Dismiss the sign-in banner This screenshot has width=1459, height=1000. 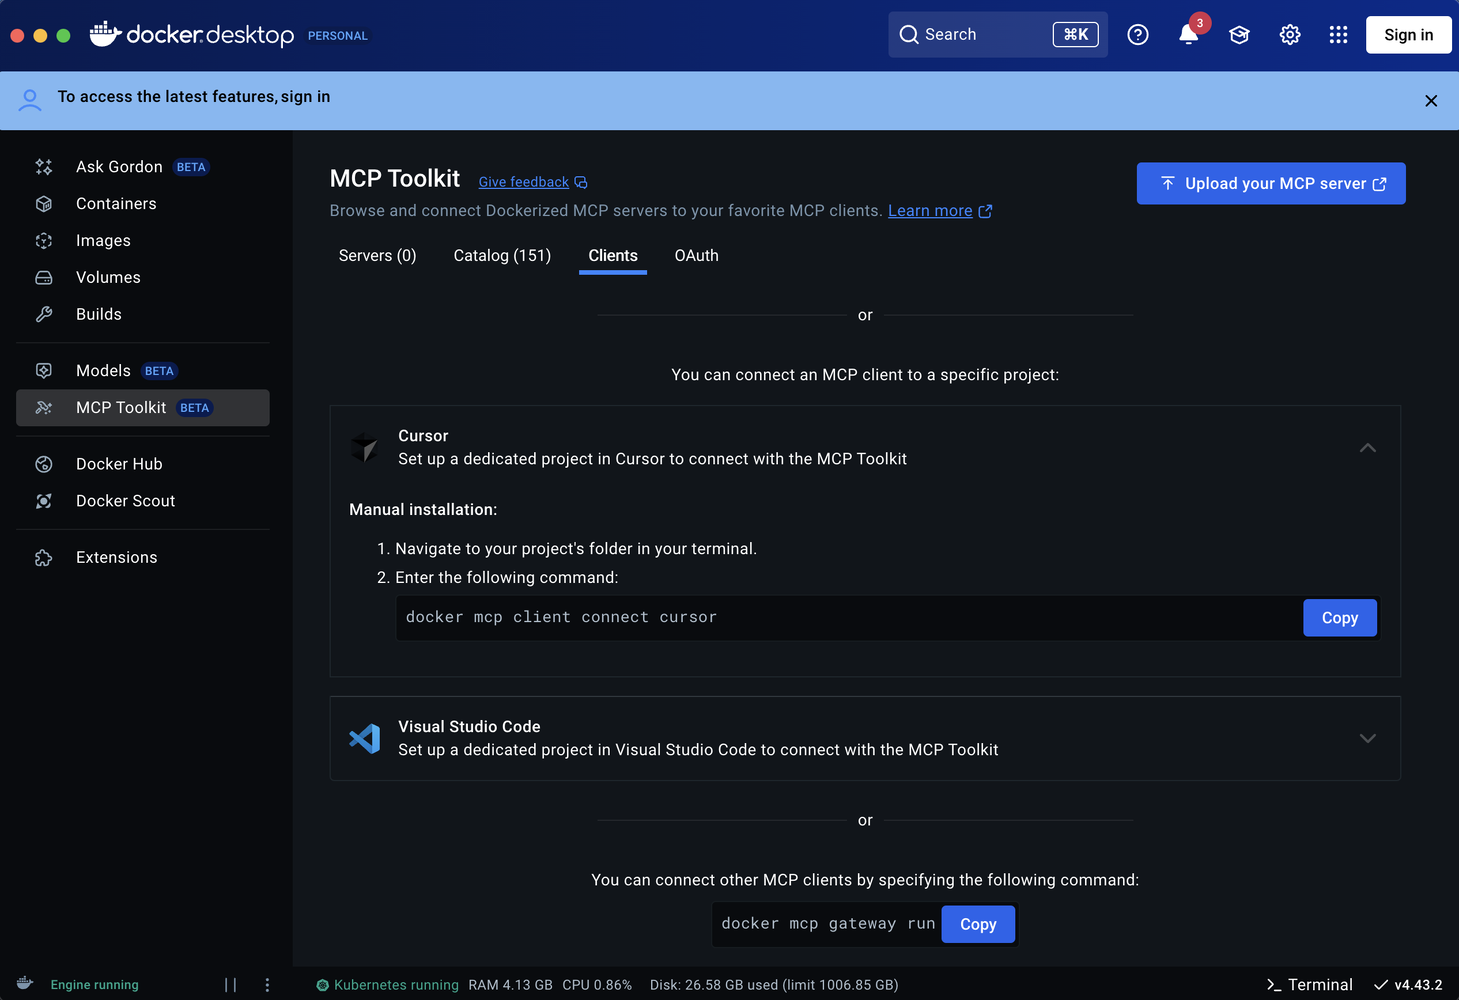(x=1431, y=101)
